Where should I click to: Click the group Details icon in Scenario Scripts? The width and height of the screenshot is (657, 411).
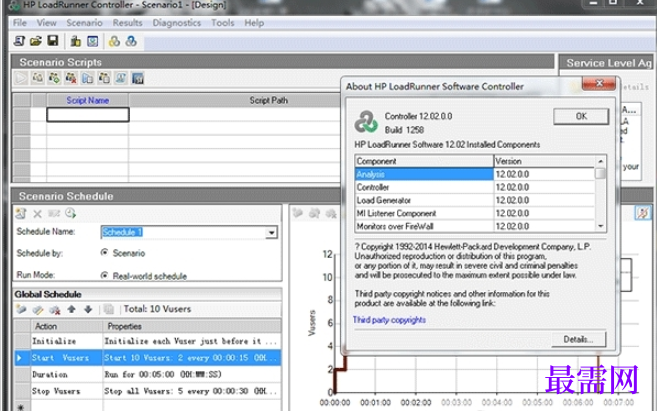tap(104, 78)
